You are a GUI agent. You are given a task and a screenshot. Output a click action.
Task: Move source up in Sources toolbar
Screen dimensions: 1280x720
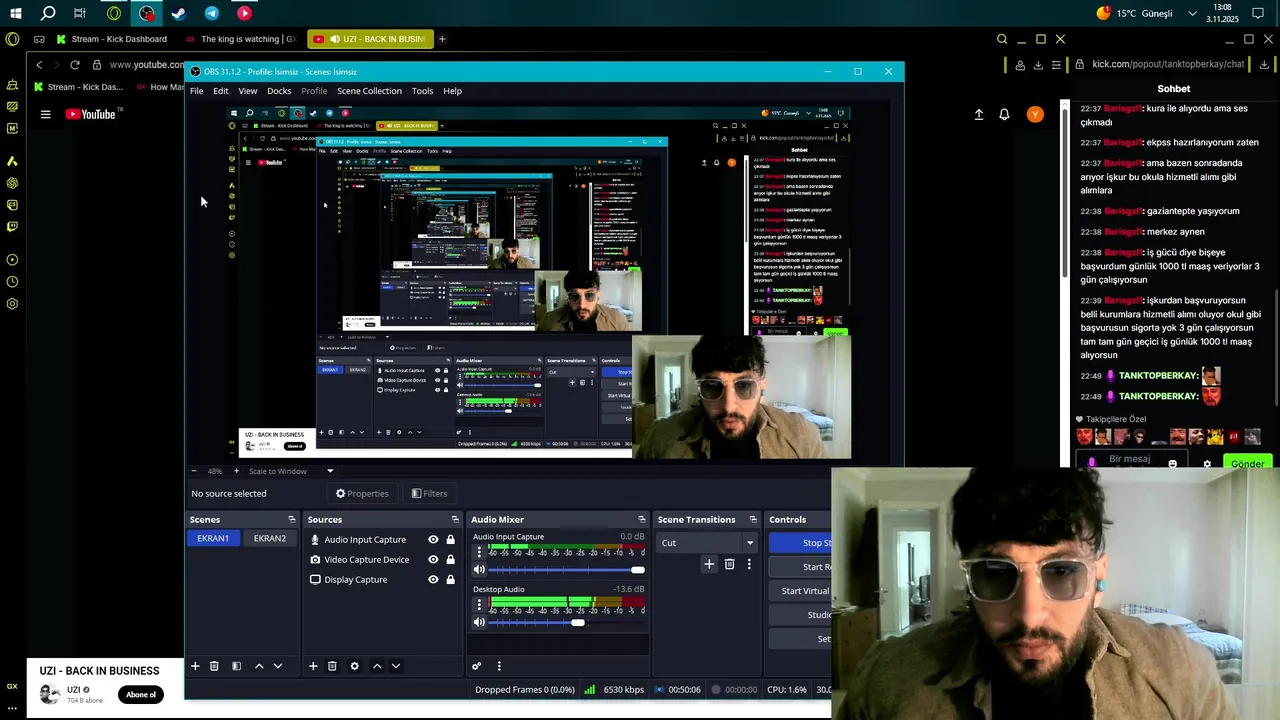click(x=377, y=666)
